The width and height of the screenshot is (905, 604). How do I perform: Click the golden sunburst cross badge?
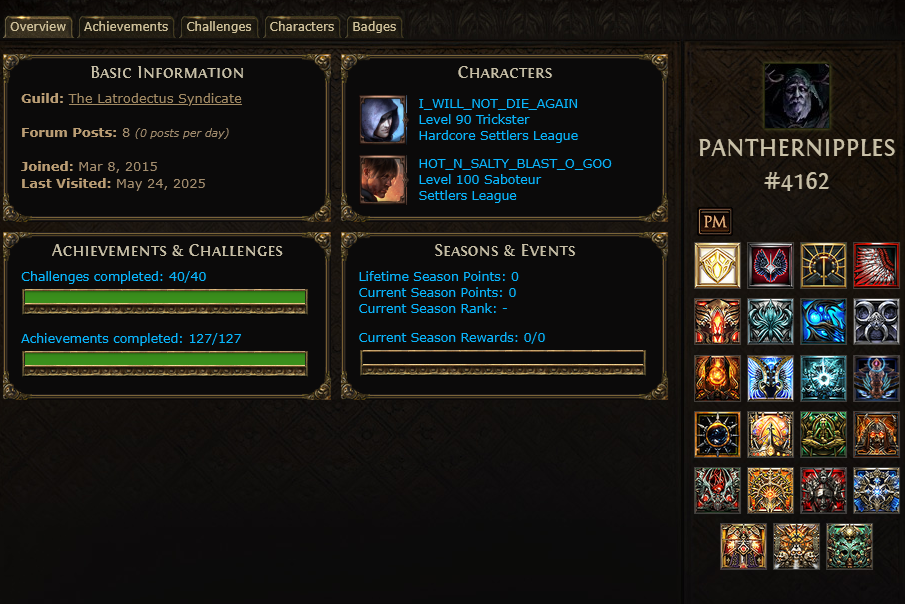click(823, 266)
